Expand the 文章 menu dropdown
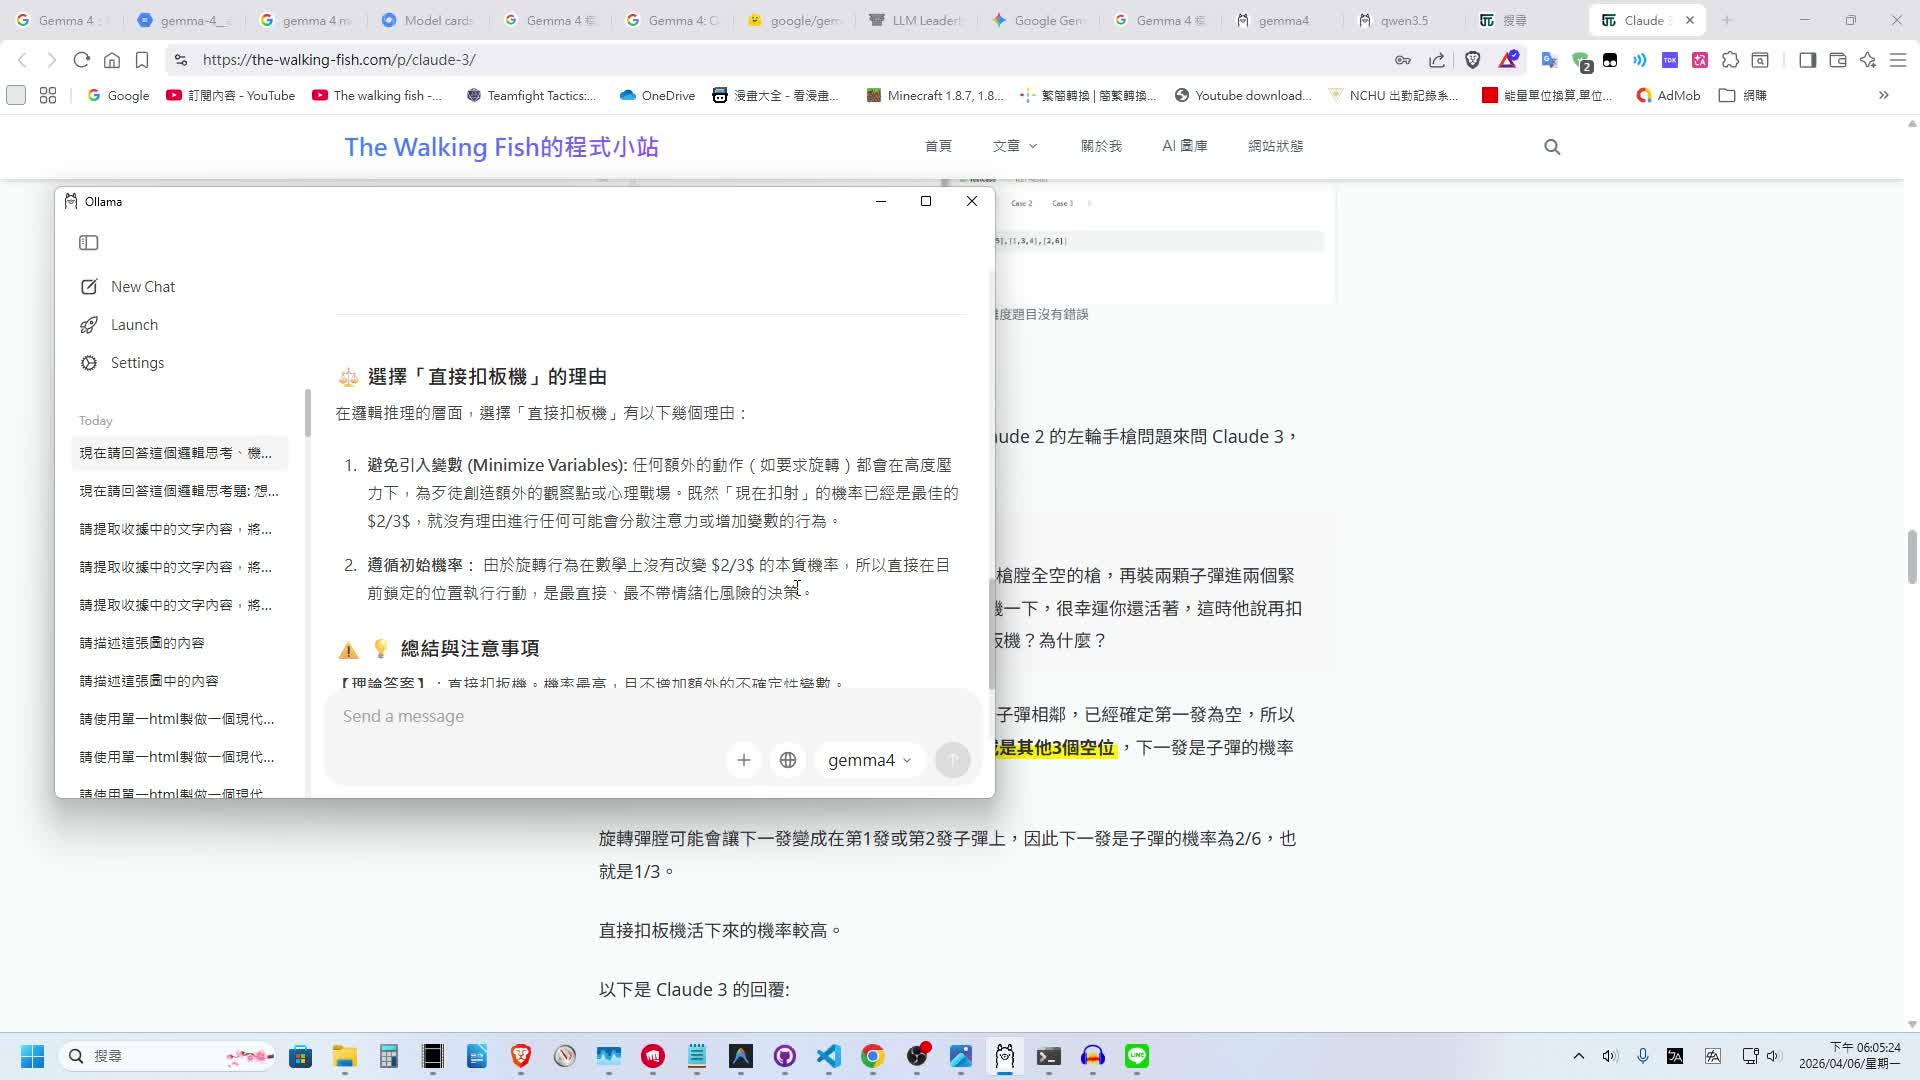Viewport: 1920px width, 1080px height. tap(1015, 146)
